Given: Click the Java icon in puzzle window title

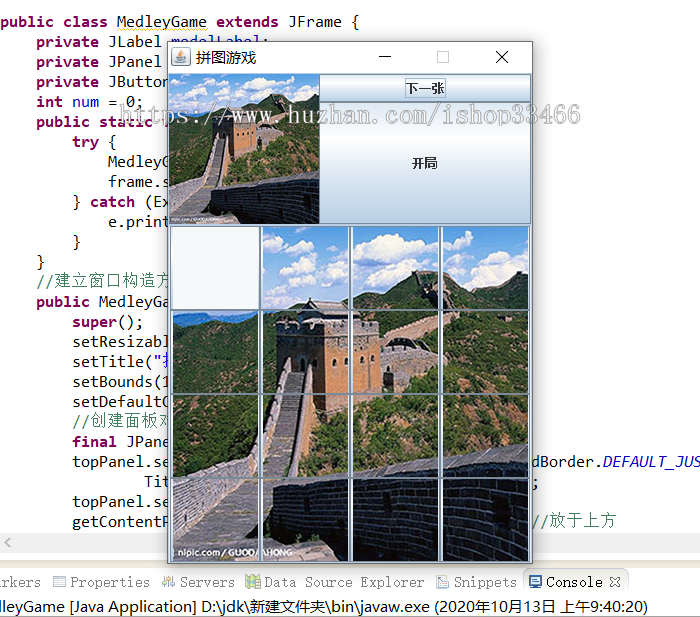Looking at the screenshot, I should (x=181, y=57).
